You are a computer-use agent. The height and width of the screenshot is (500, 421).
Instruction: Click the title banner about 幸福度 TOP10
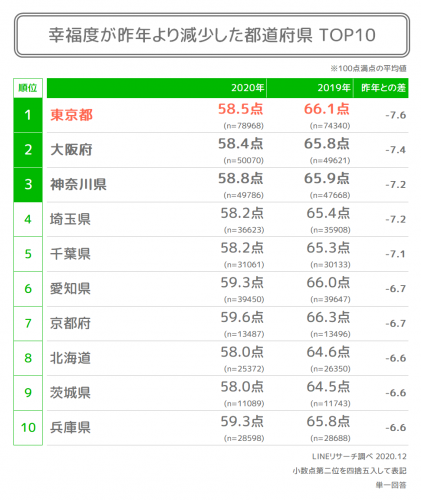point(212,35)
